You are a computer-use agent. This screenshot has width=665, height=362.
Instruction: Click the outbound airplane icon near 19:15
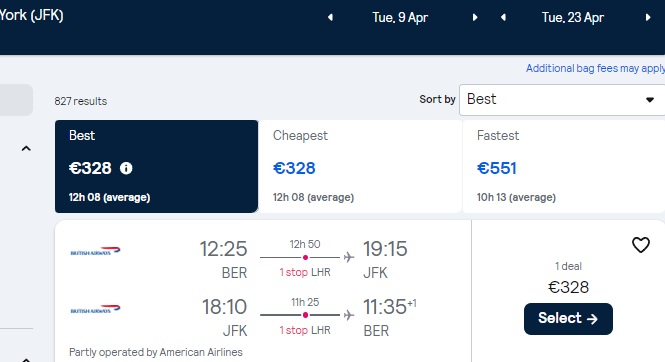pos(349,257)
